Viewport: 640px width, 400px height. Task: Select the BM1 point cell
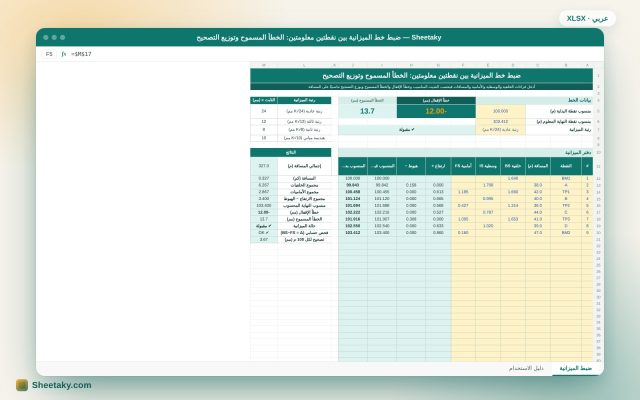coord(566,178)
